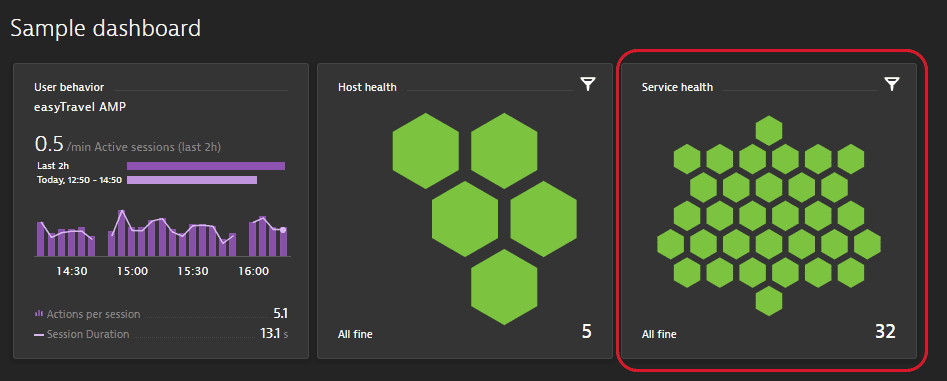Click the Service health filter funnel icon
The image size is (947, 381).
tap(891, 84)
